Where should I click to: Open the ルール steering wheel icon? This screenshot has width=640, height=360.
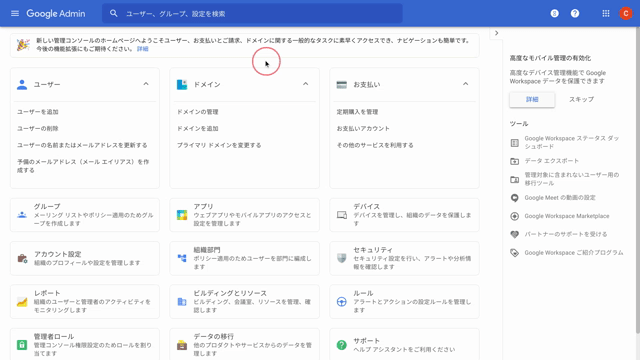342,302
